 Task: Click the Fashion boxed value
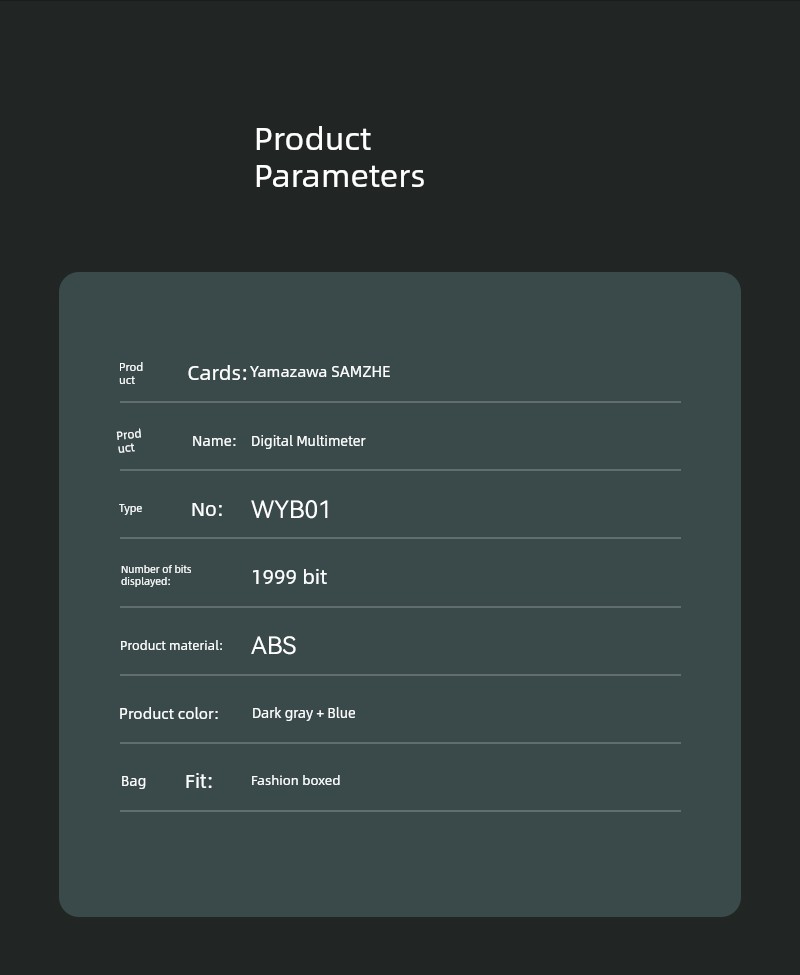point(296,780)
